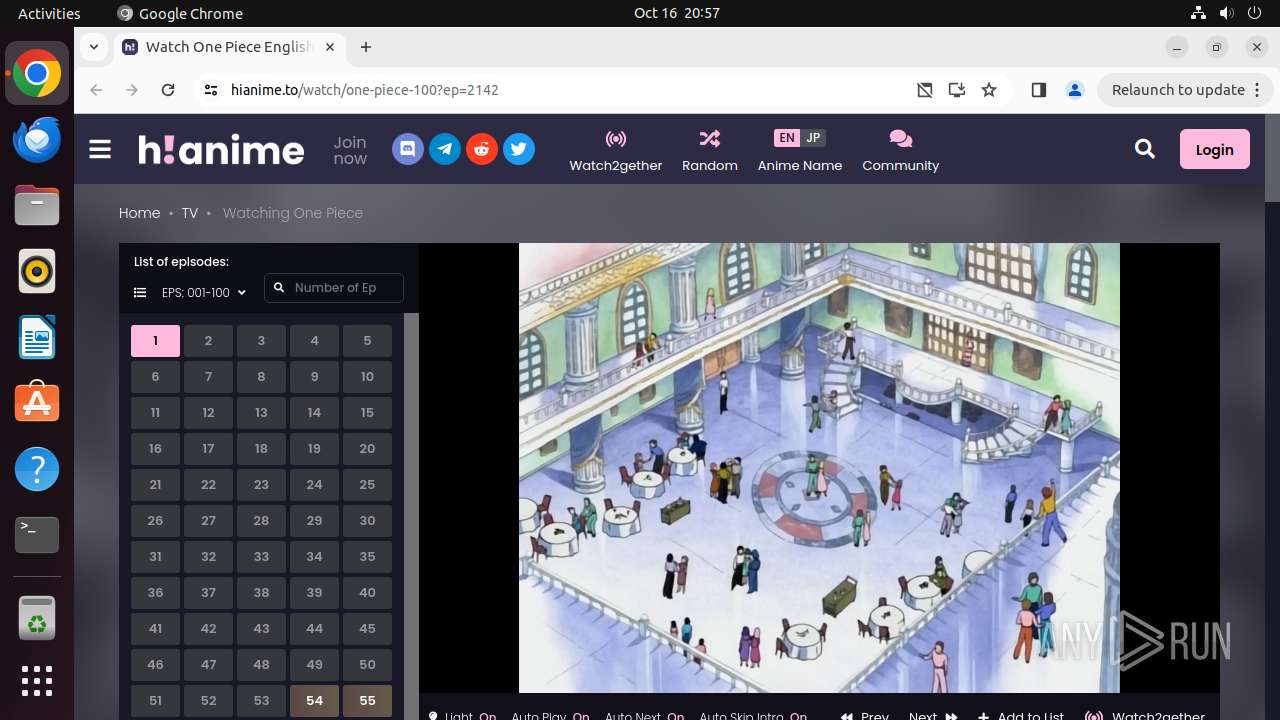Go to Home breadcrumb
The image size is (1280, 720).
coord(139,213)
